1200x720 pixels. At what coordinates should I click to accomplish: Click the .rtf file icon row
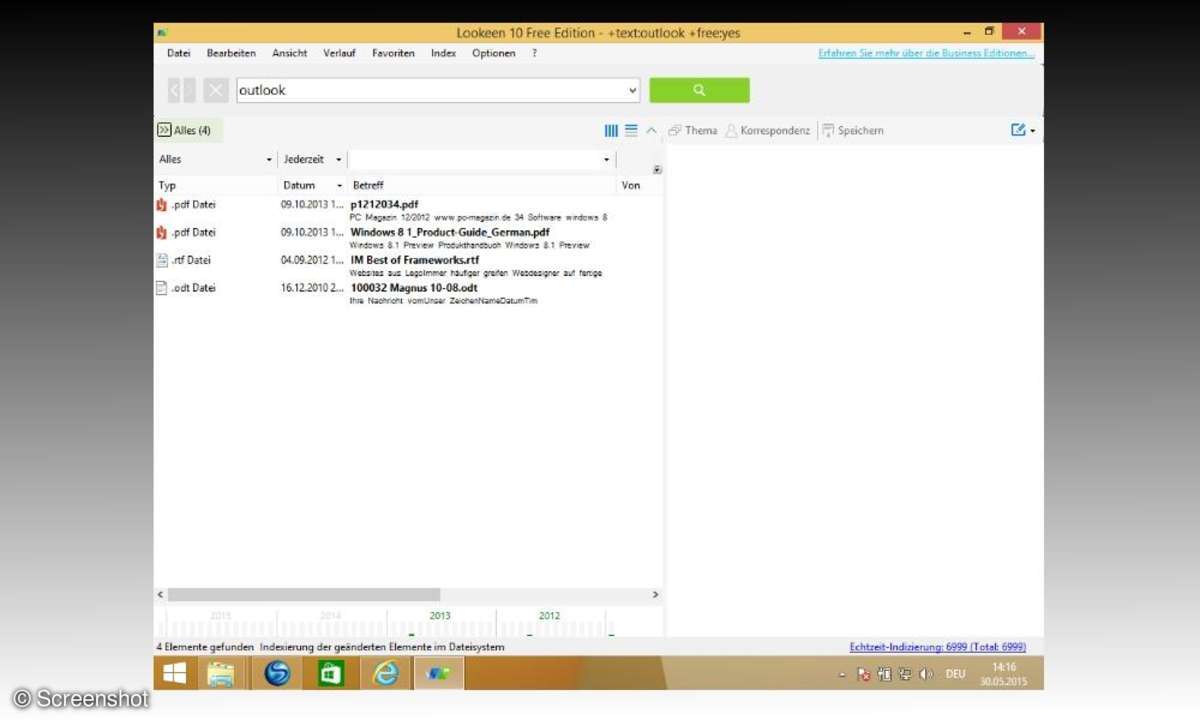tap(161, 261)
